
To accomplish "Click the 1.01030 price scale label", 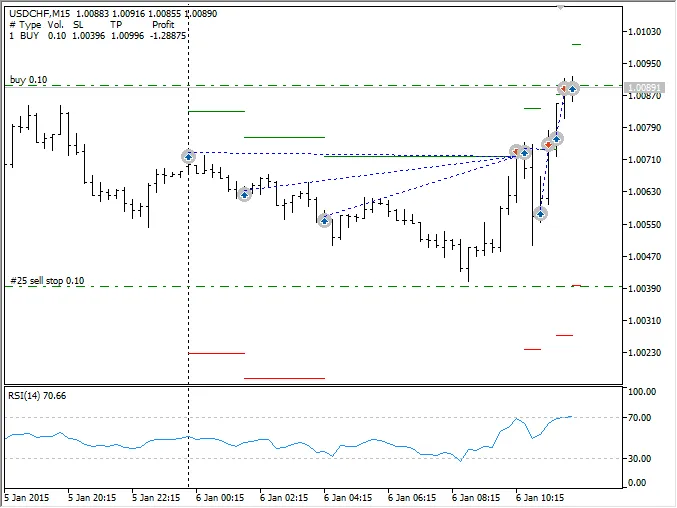I will [644, 32].
